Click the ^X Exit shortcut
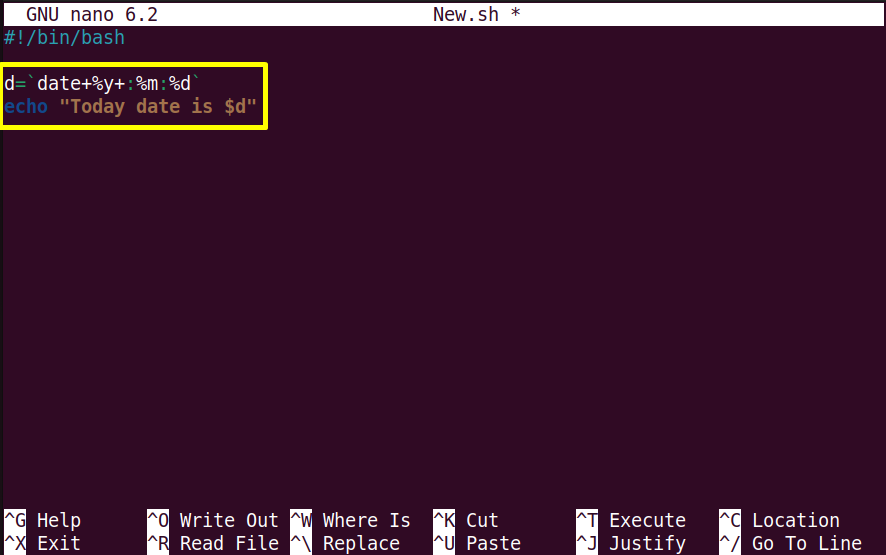Viewport: 886px width, 555px height. click(42, 543)
